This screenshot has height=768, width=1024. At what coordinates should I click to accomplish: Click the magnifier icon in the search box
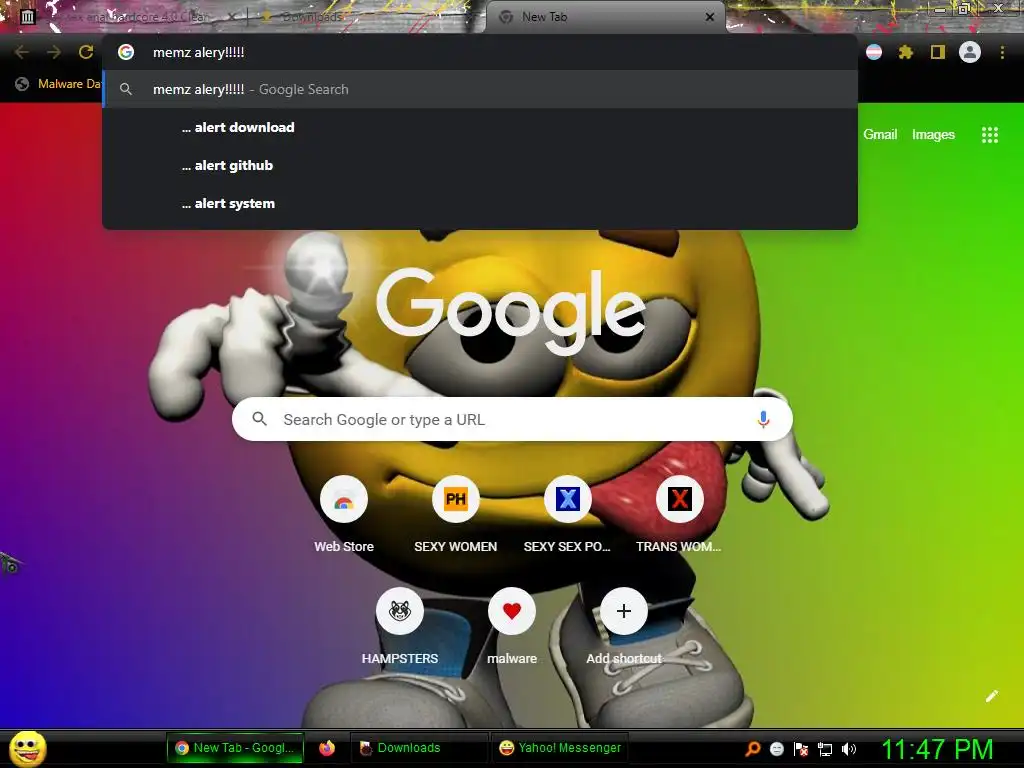(x=259, y=419)
